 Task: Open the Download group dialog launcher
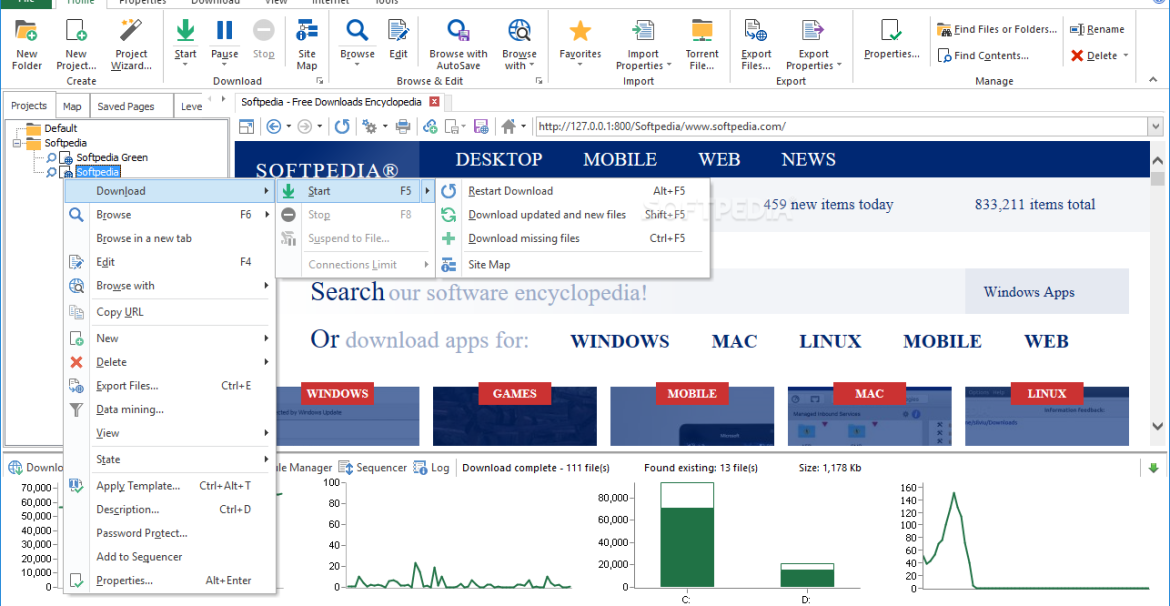click(x=319, y=81)
